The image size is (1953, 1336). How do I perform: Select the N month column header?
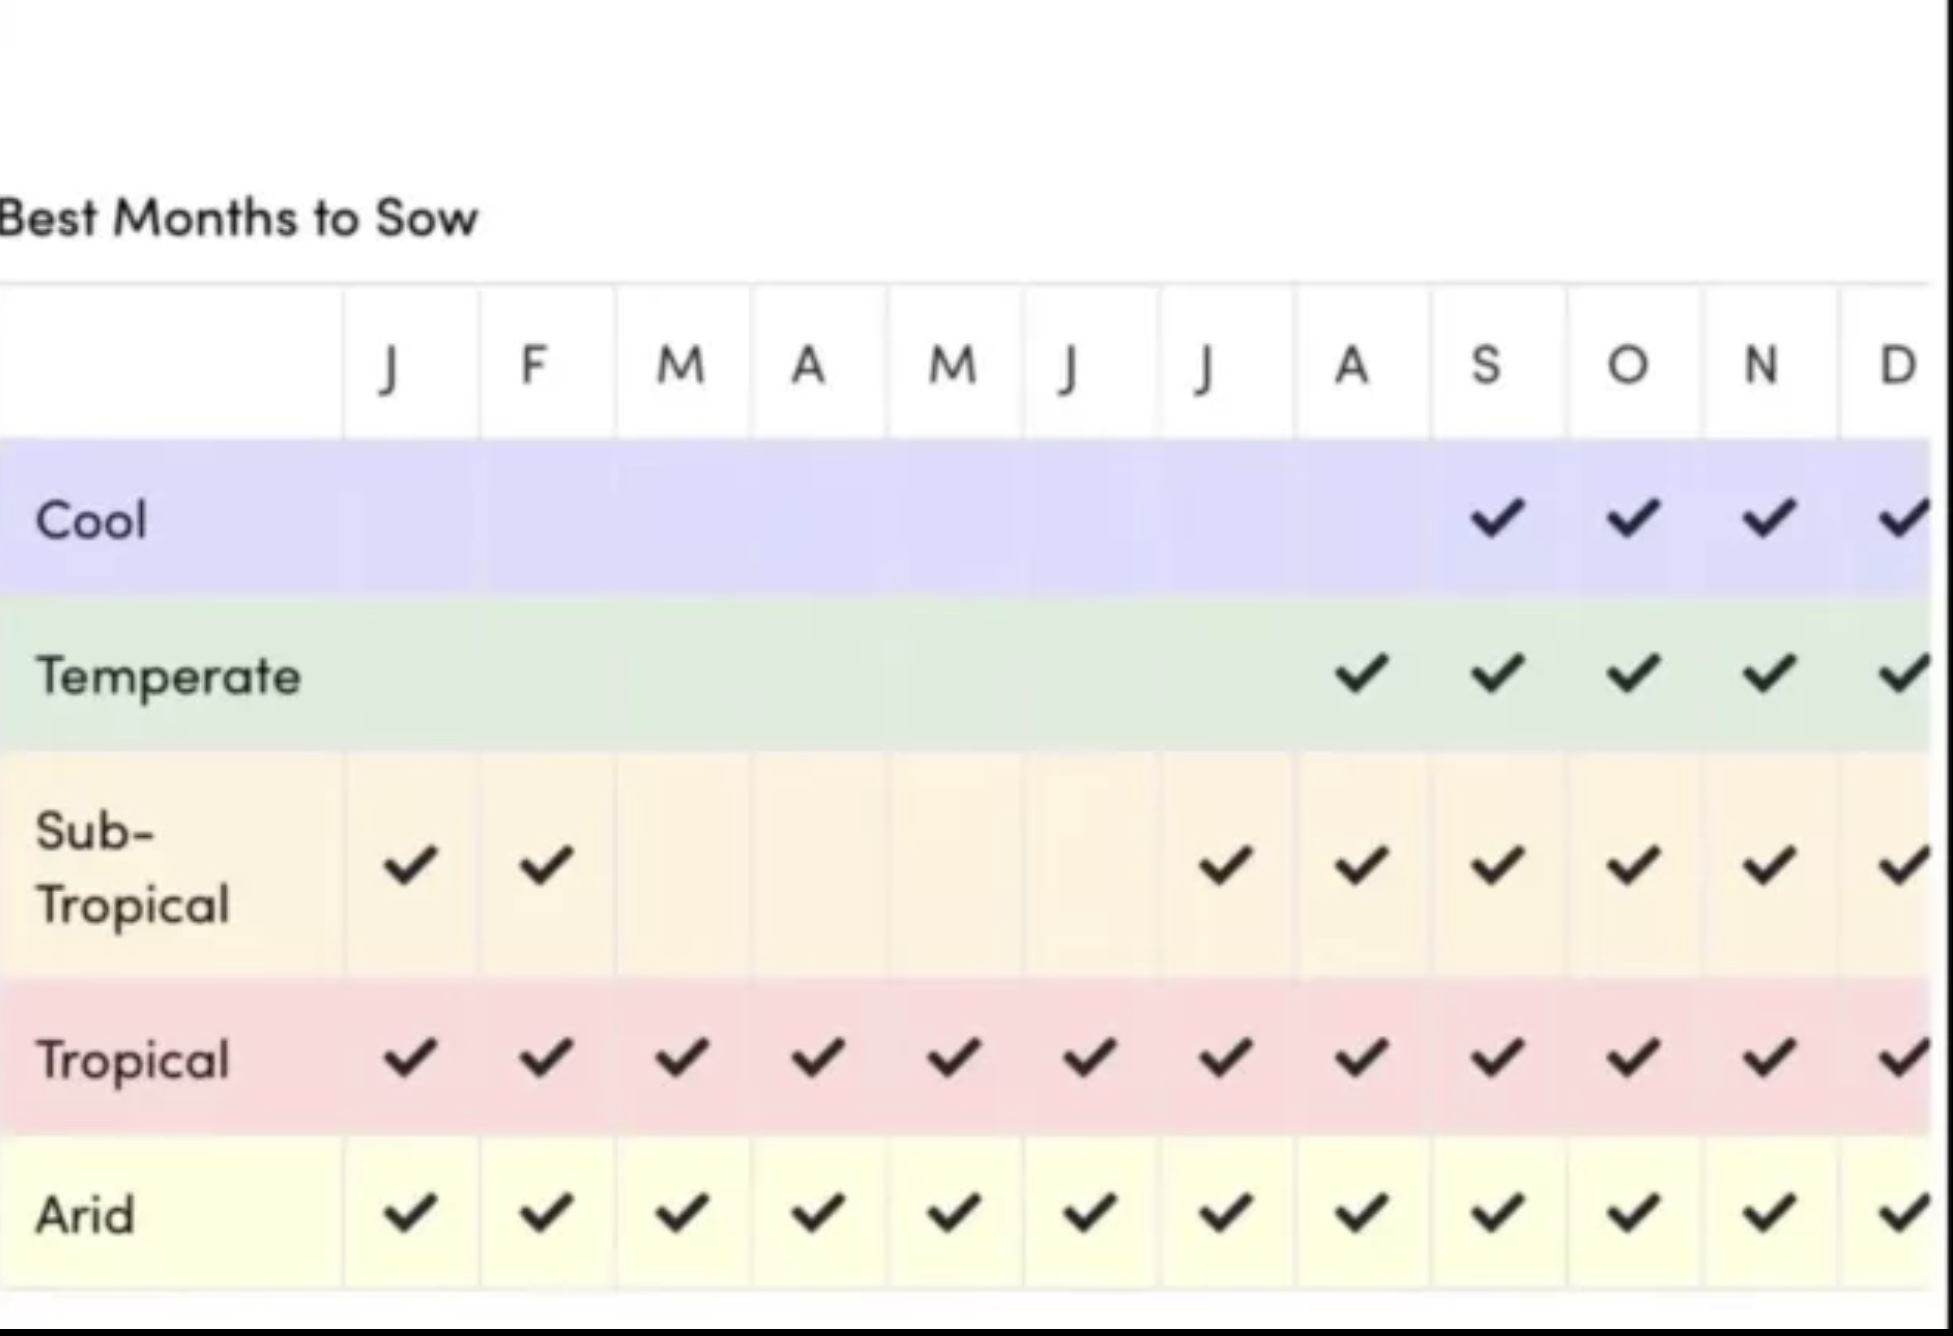click(x=1761, y=364)
